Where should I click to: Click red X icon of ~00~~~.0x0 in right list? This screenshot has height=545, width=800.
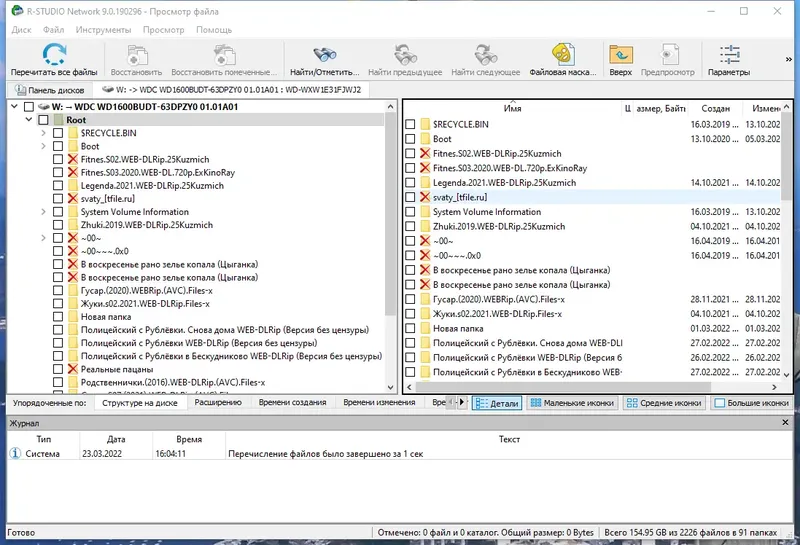[x=425, y=256]
